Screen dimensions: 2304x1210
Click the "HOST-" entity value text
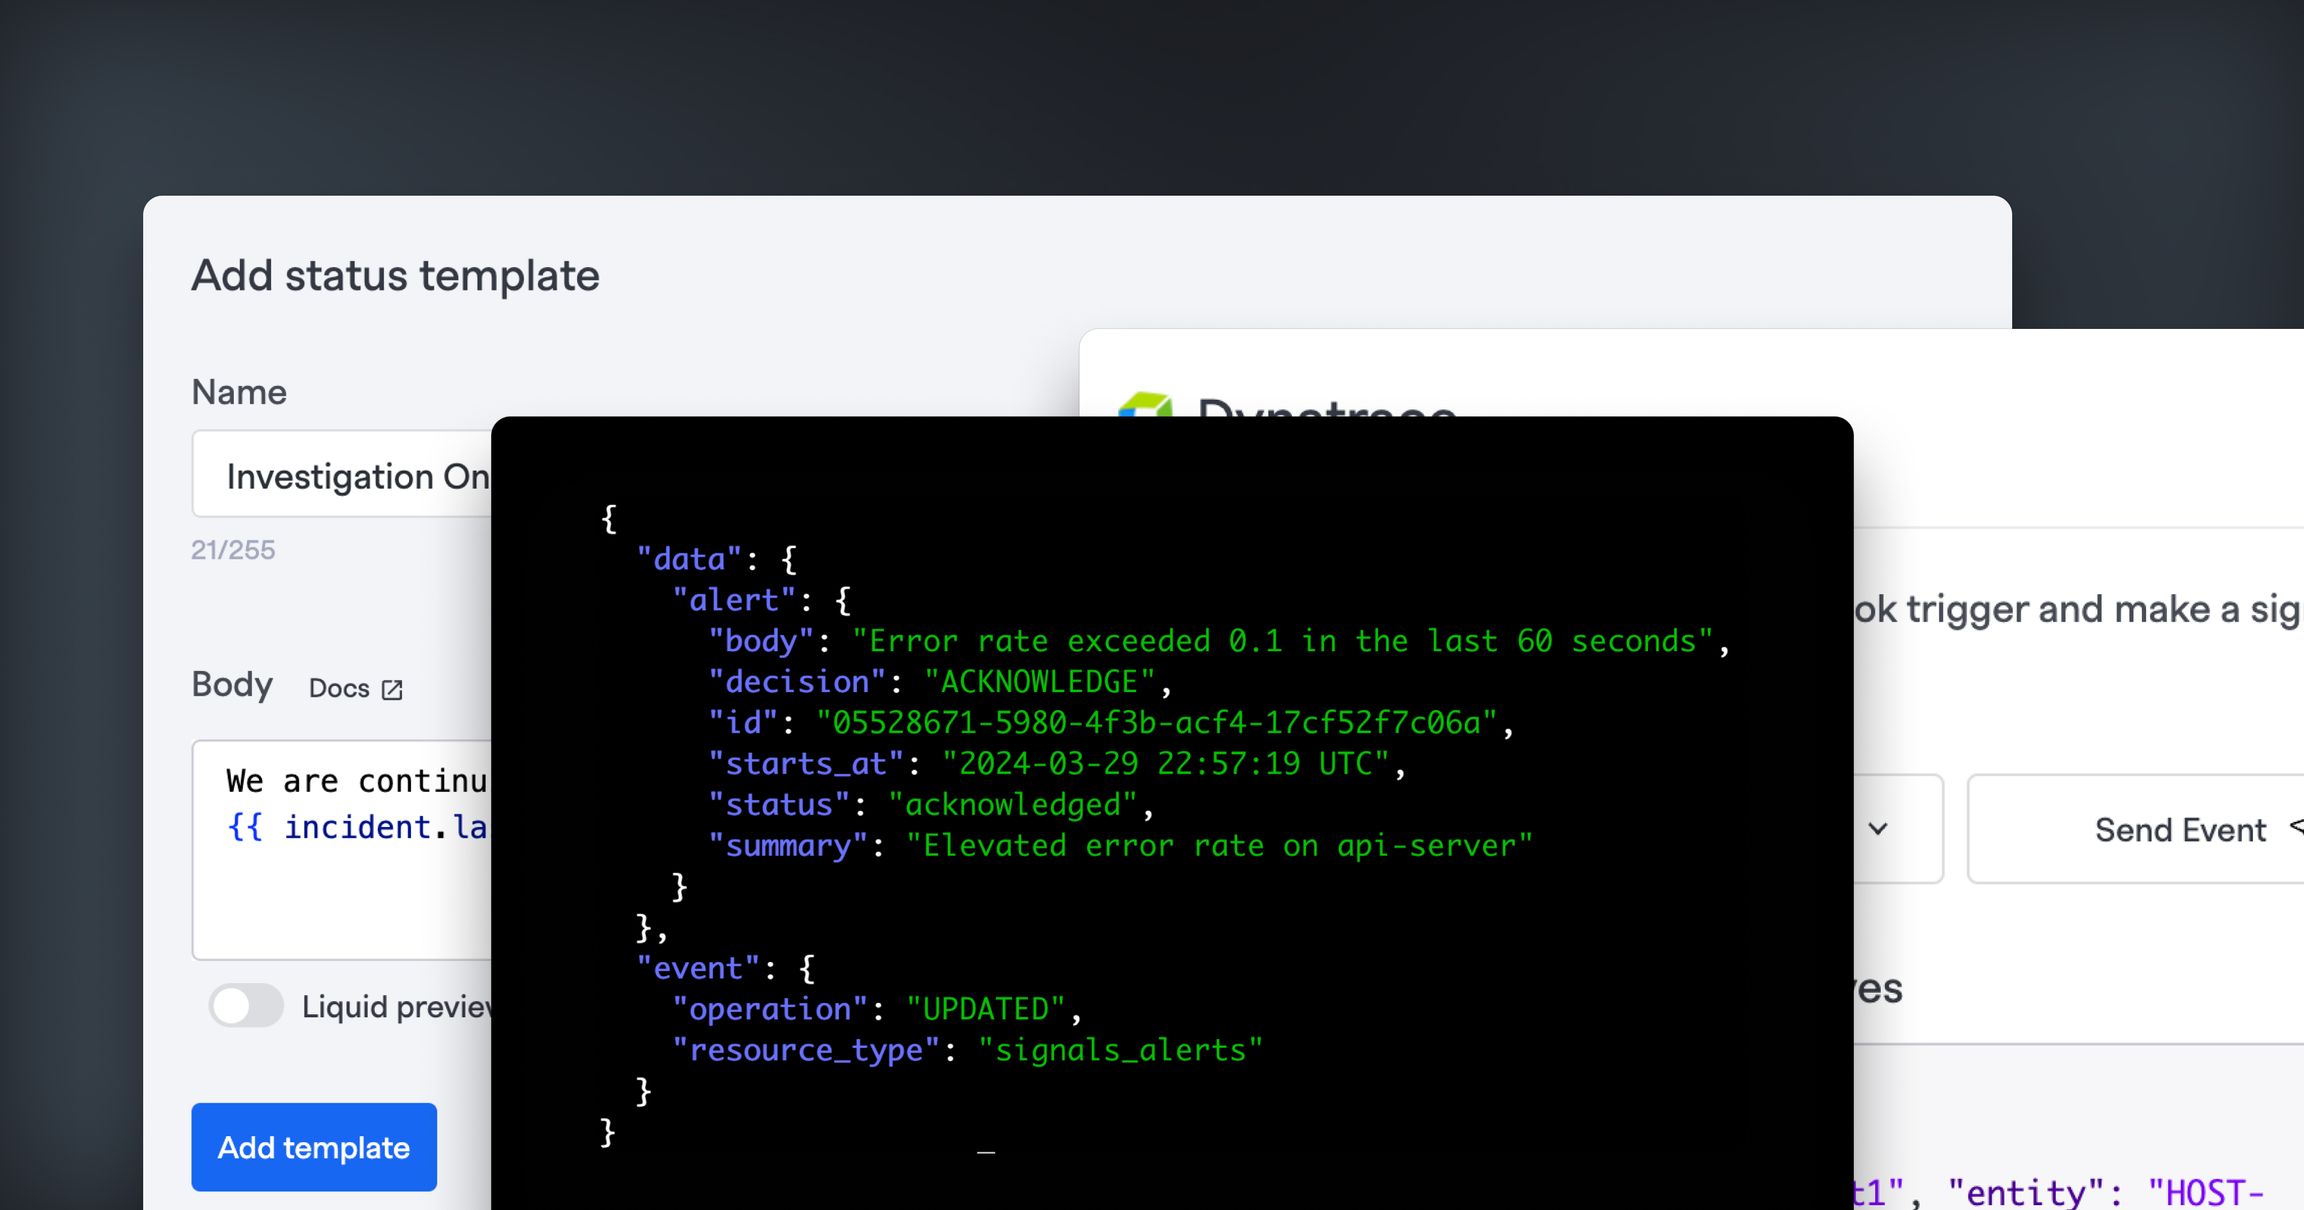tap(2205, 1192)
